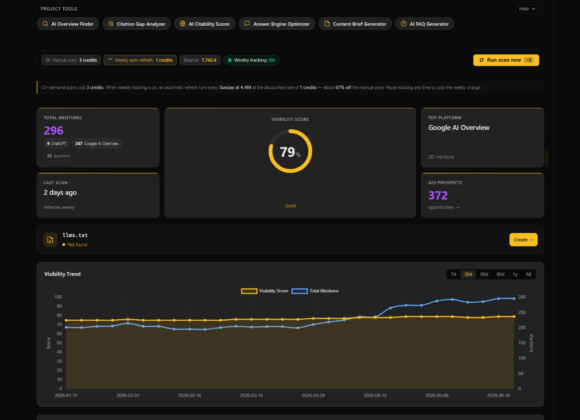
Task: Toggle Weekly tracking On pill
Action: [x=252, y=60]
